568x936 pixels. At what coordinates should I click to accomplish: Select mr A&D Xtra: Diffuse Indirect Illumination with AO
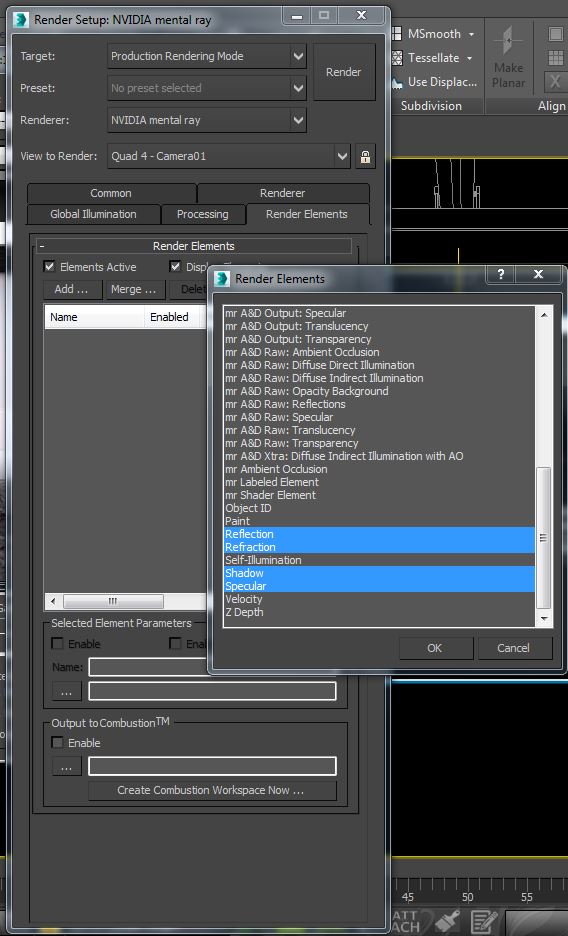[x=379, y=456]
